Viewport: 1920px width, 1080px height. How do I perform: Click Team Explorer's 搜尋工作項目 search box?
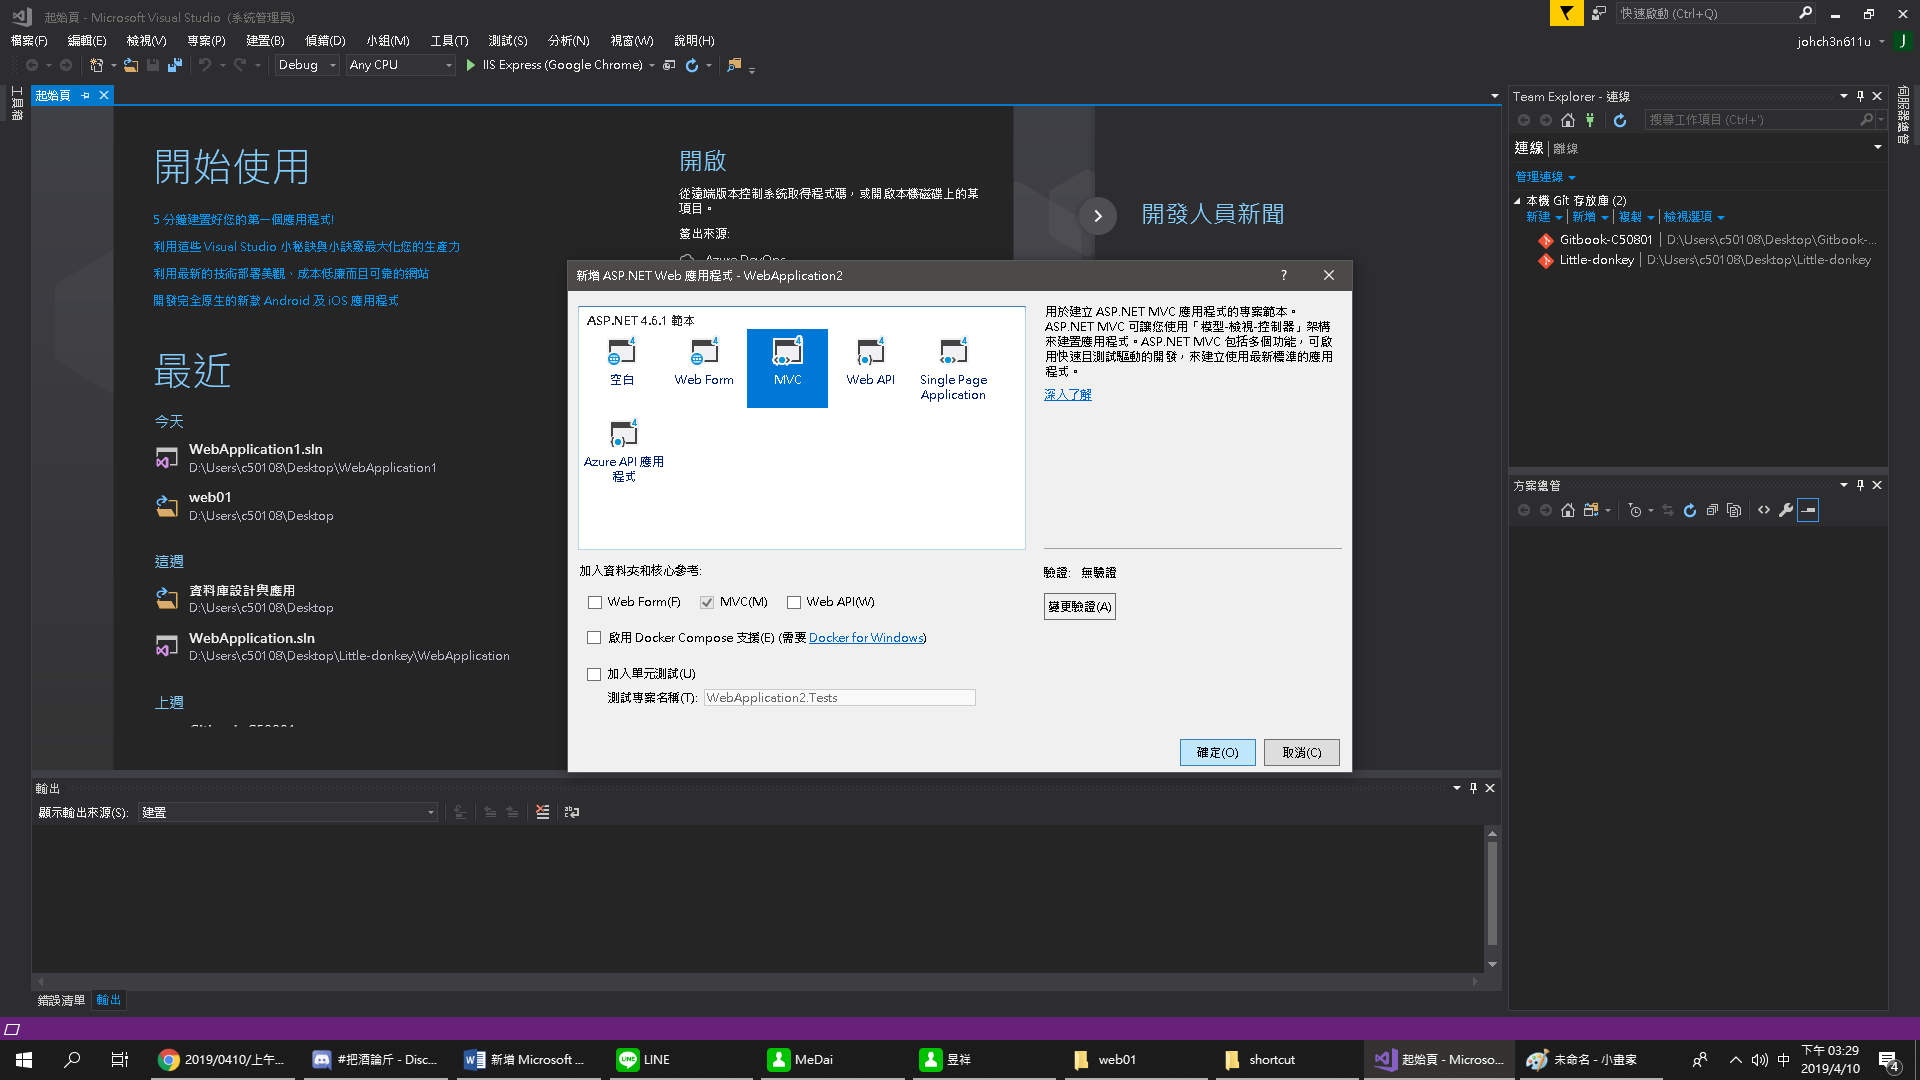(x=1760, y=120)
